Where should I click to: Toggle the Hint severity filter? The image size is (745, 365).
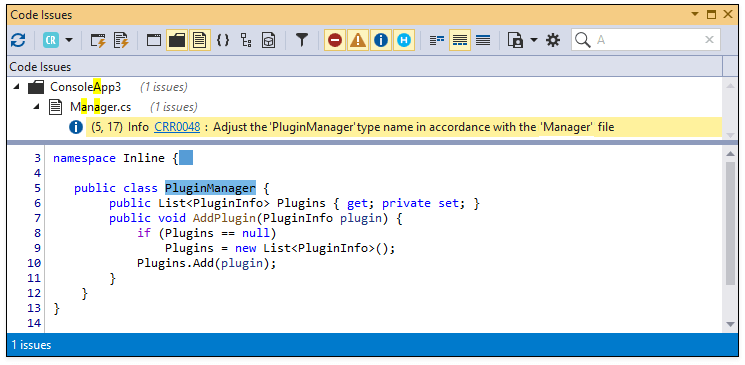pyautogui.click(x=404, y=40)
